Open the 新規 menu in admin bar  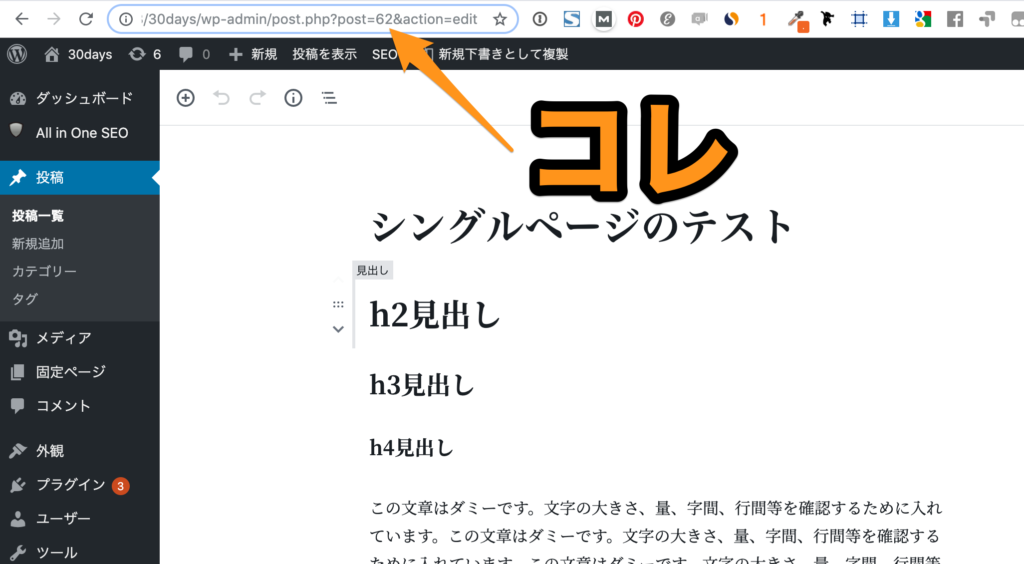pos(253,54)
